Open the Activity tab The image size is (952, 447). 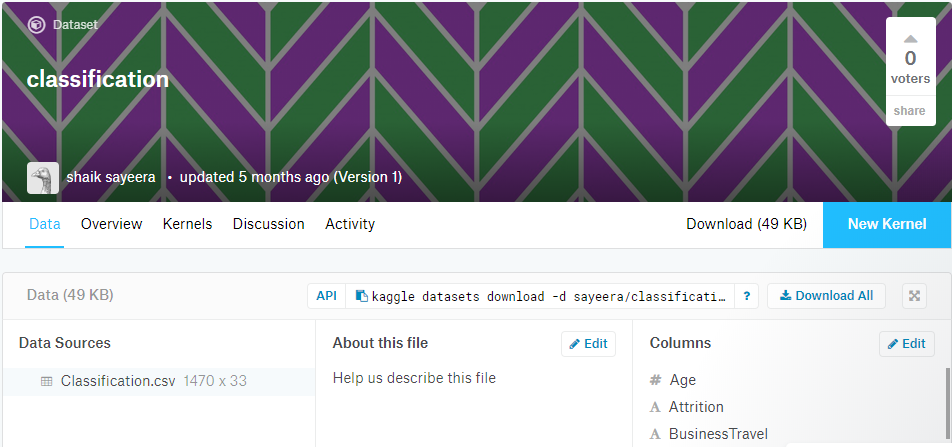(350, 224)
